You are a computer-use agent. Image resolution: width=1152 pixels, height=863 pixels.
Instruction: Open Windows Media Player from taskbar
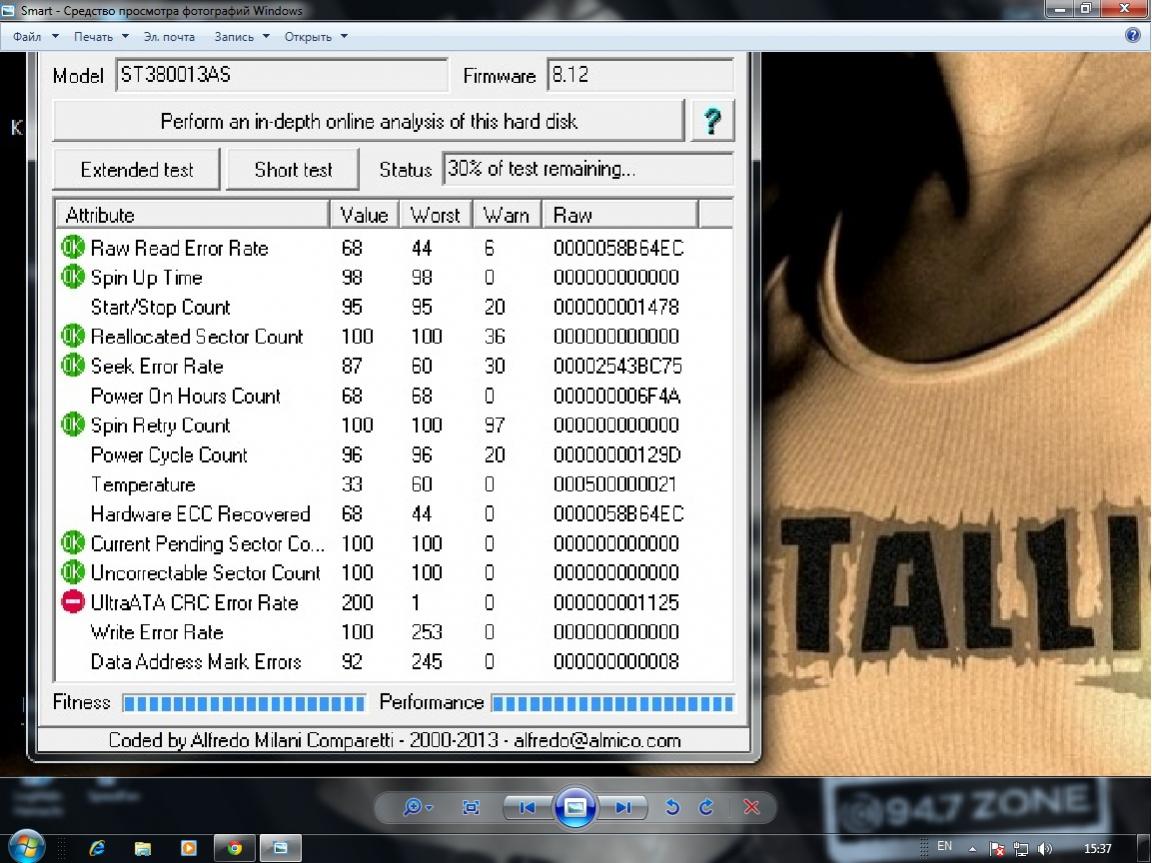(x=188, y=848)
